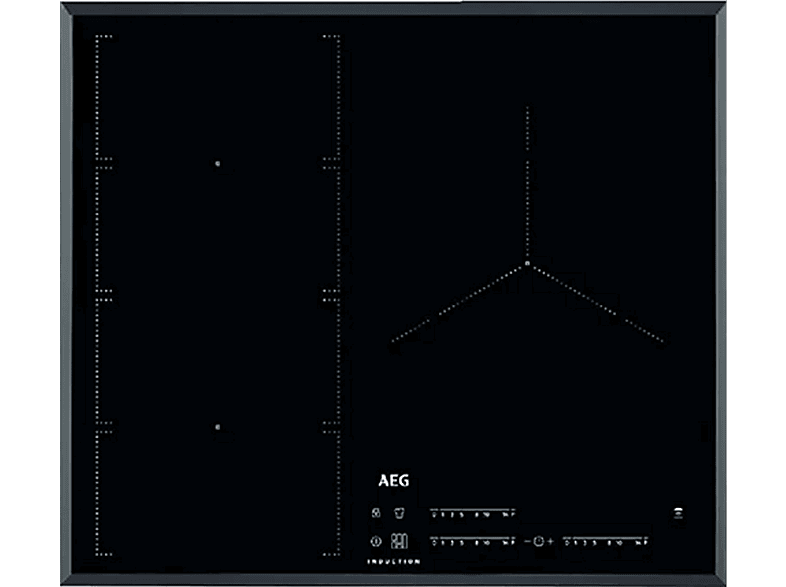Tap the Hob2Hood icon at far right
Viewport: 786px width, 587px height.
(x=679, y=514)
